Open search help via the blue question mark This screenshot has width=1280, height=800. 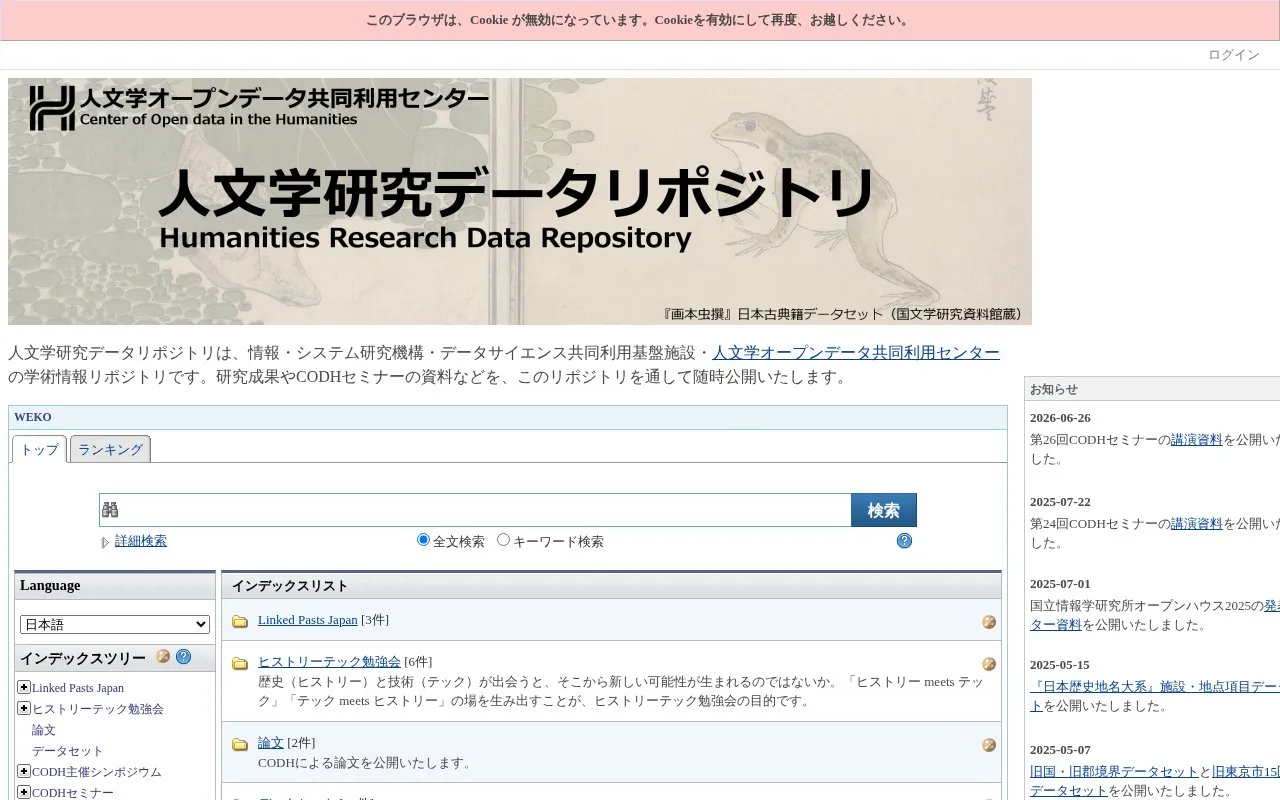point(904,541)
